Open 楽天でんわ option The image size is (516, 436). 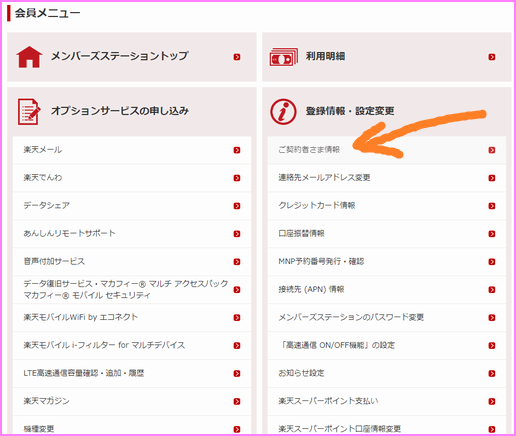(x=132, y=178)
